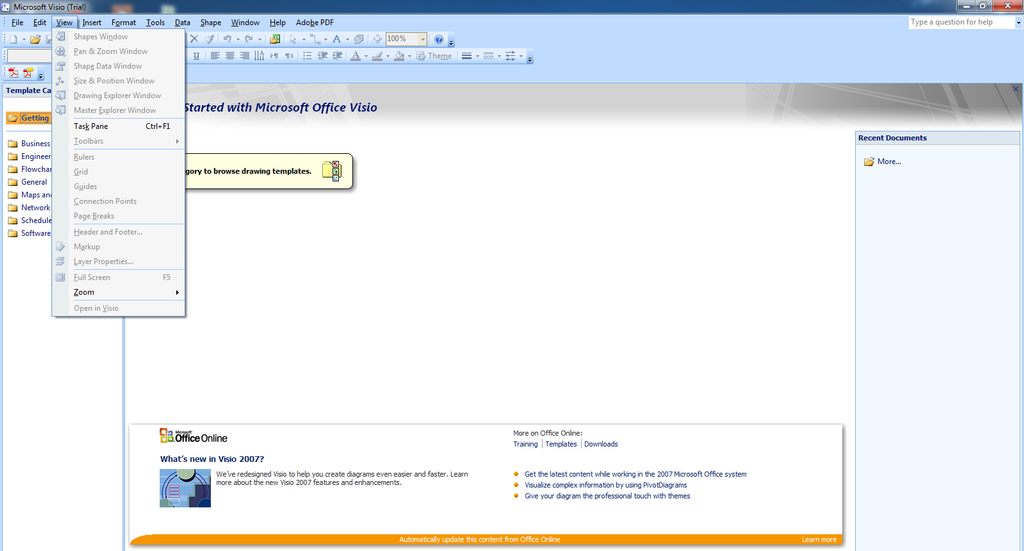Open the Training link
The height and width of the screenshot is (551, 1024).
coord(525,444)
